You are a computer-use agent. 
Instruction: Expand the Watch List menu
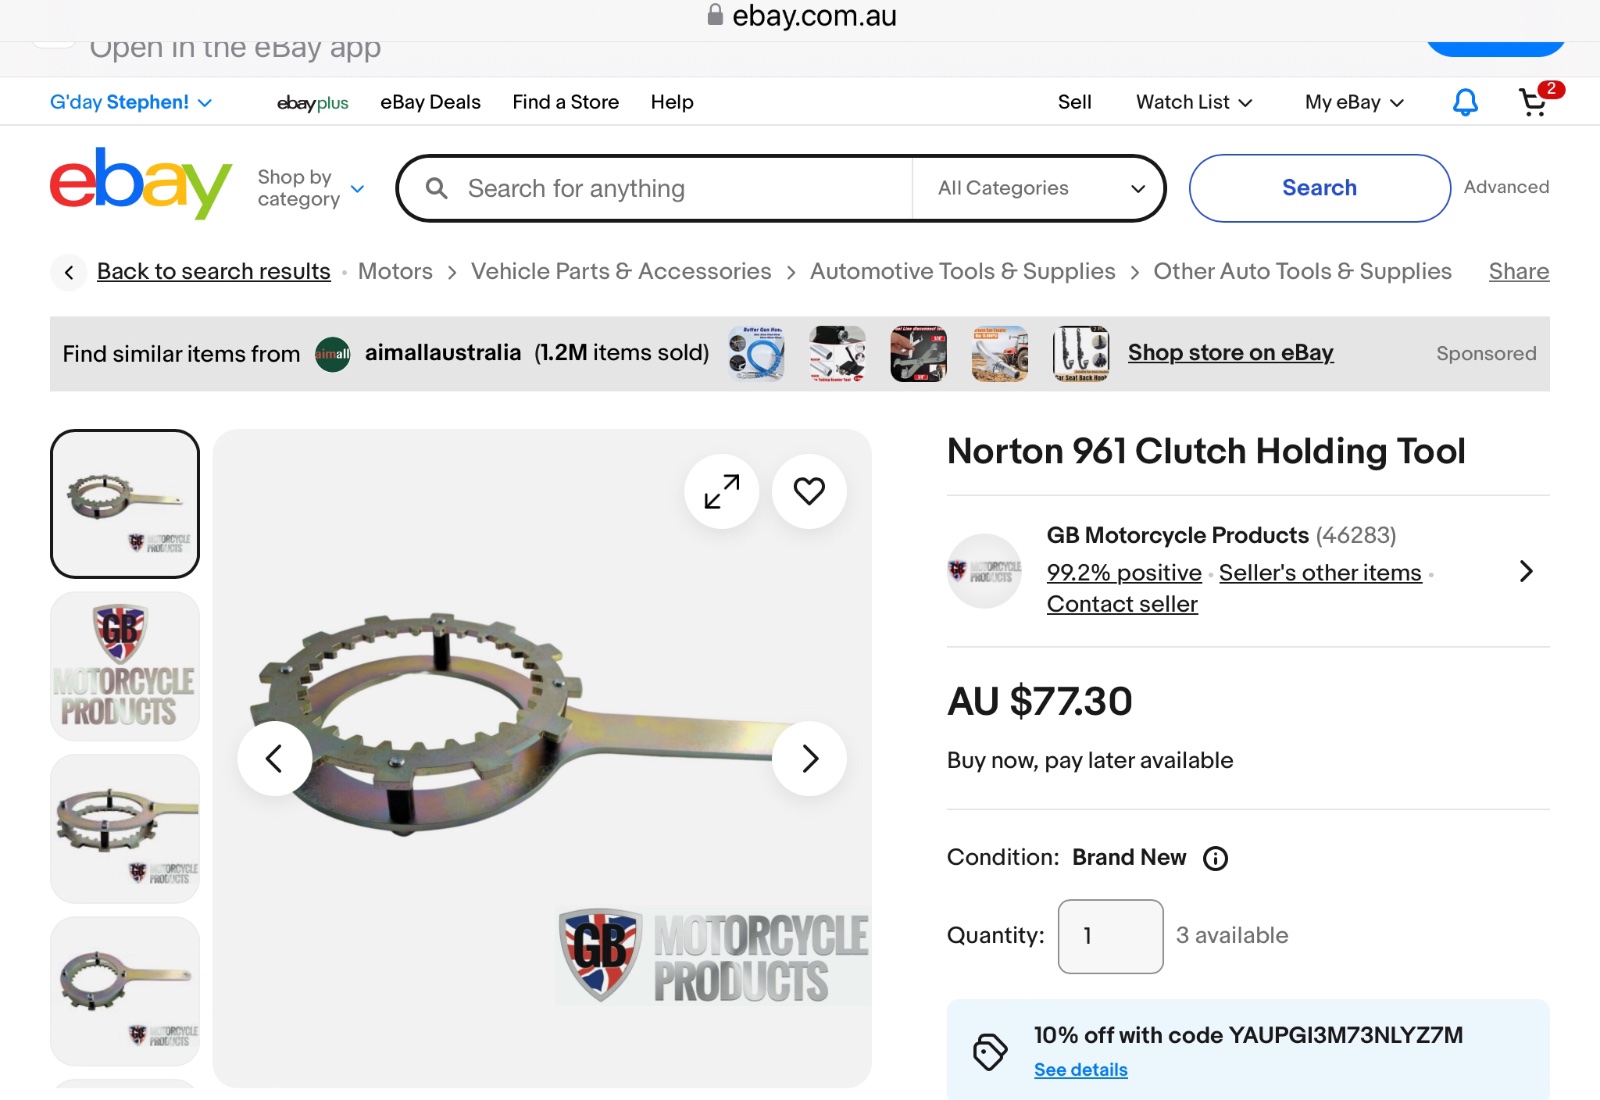(1194, 102)
